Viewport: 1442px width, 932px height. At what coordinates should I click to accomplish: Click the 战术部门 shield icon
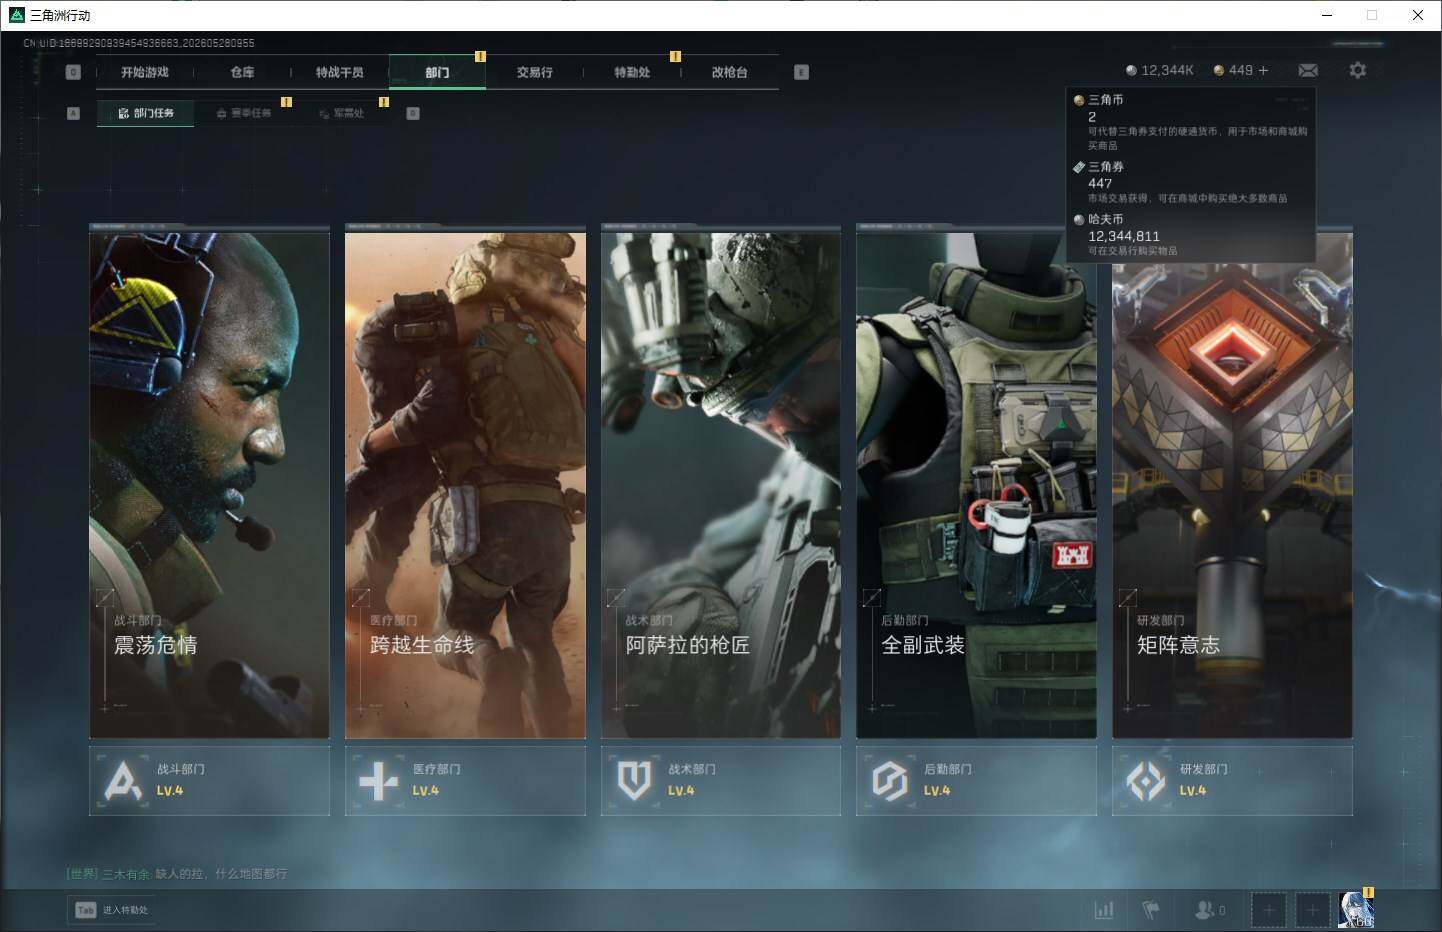[x=634, y=781]
